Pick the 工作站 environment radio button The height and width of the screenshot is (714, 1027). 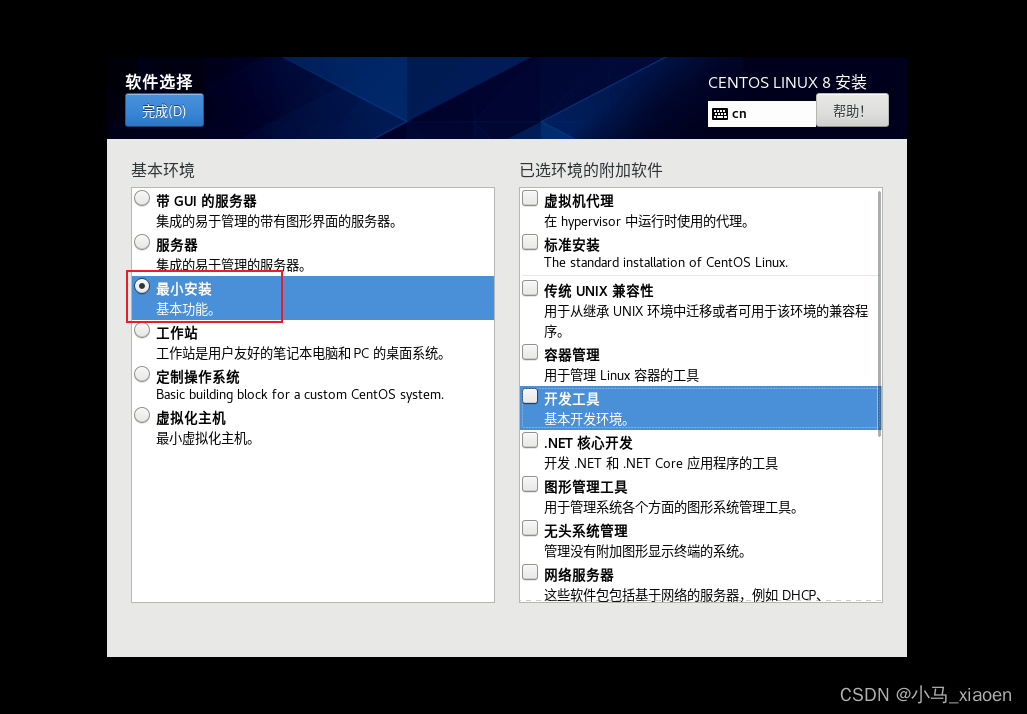[142, 330]
